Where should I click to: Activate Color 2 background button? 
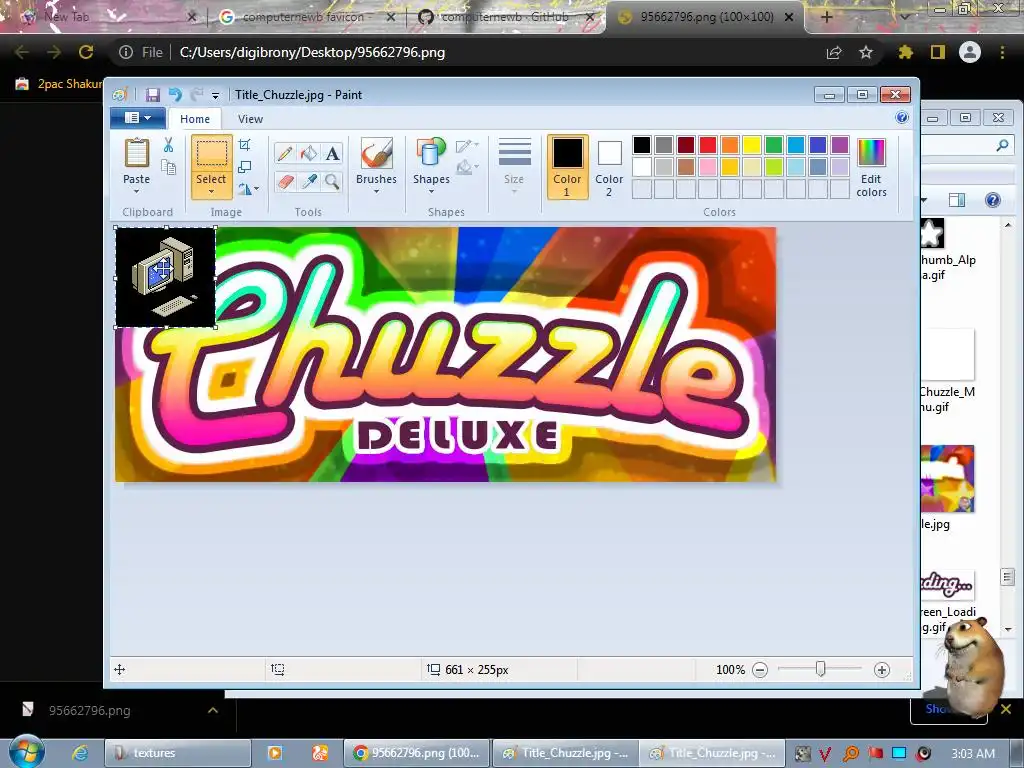pyautogui.click(x=609, y=167)
